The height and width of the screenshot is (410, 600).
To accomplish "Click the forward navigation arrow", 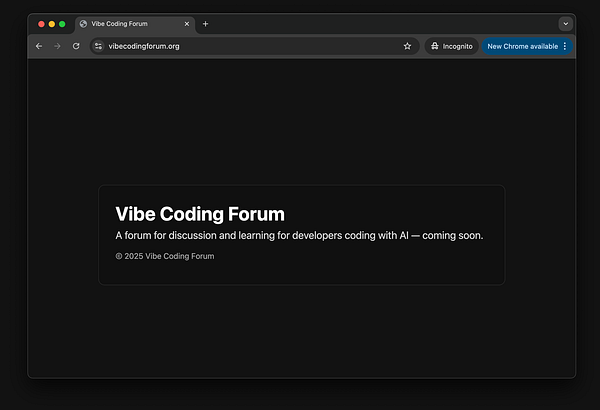I will (x=57, y=46).
